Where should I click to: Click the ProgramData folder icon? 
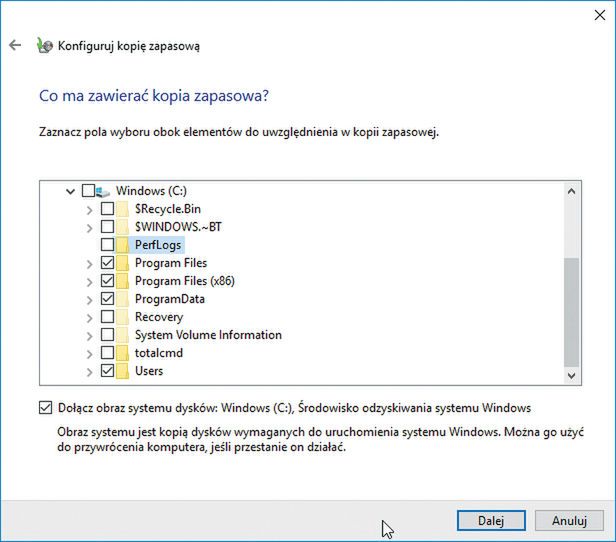tap(123, 299)
